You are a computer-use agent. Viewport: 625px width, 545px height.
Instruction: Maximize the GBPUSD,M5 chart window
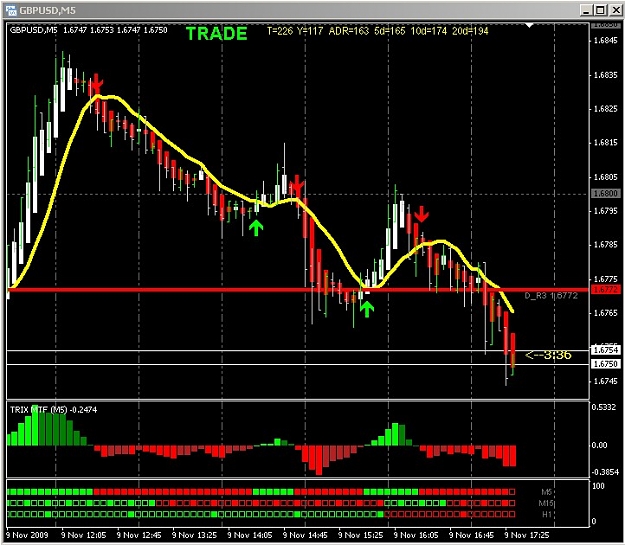click(600, 10)
